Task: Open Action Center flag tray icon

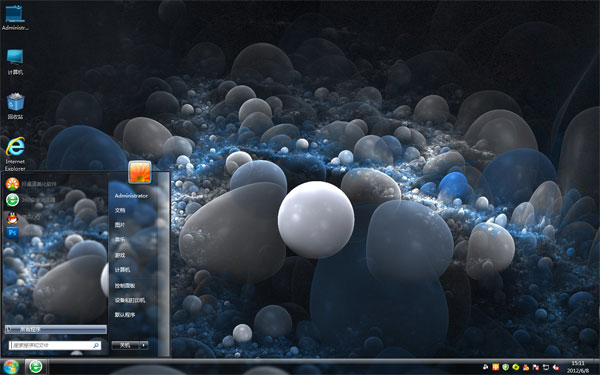Action: coord(536,367)
